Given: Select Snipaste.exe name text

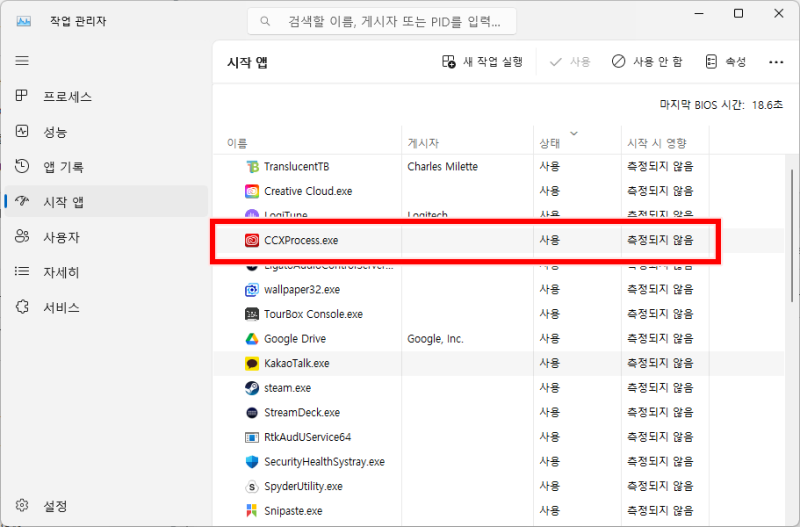Looking at the screenshot, I should pos(293,511).
